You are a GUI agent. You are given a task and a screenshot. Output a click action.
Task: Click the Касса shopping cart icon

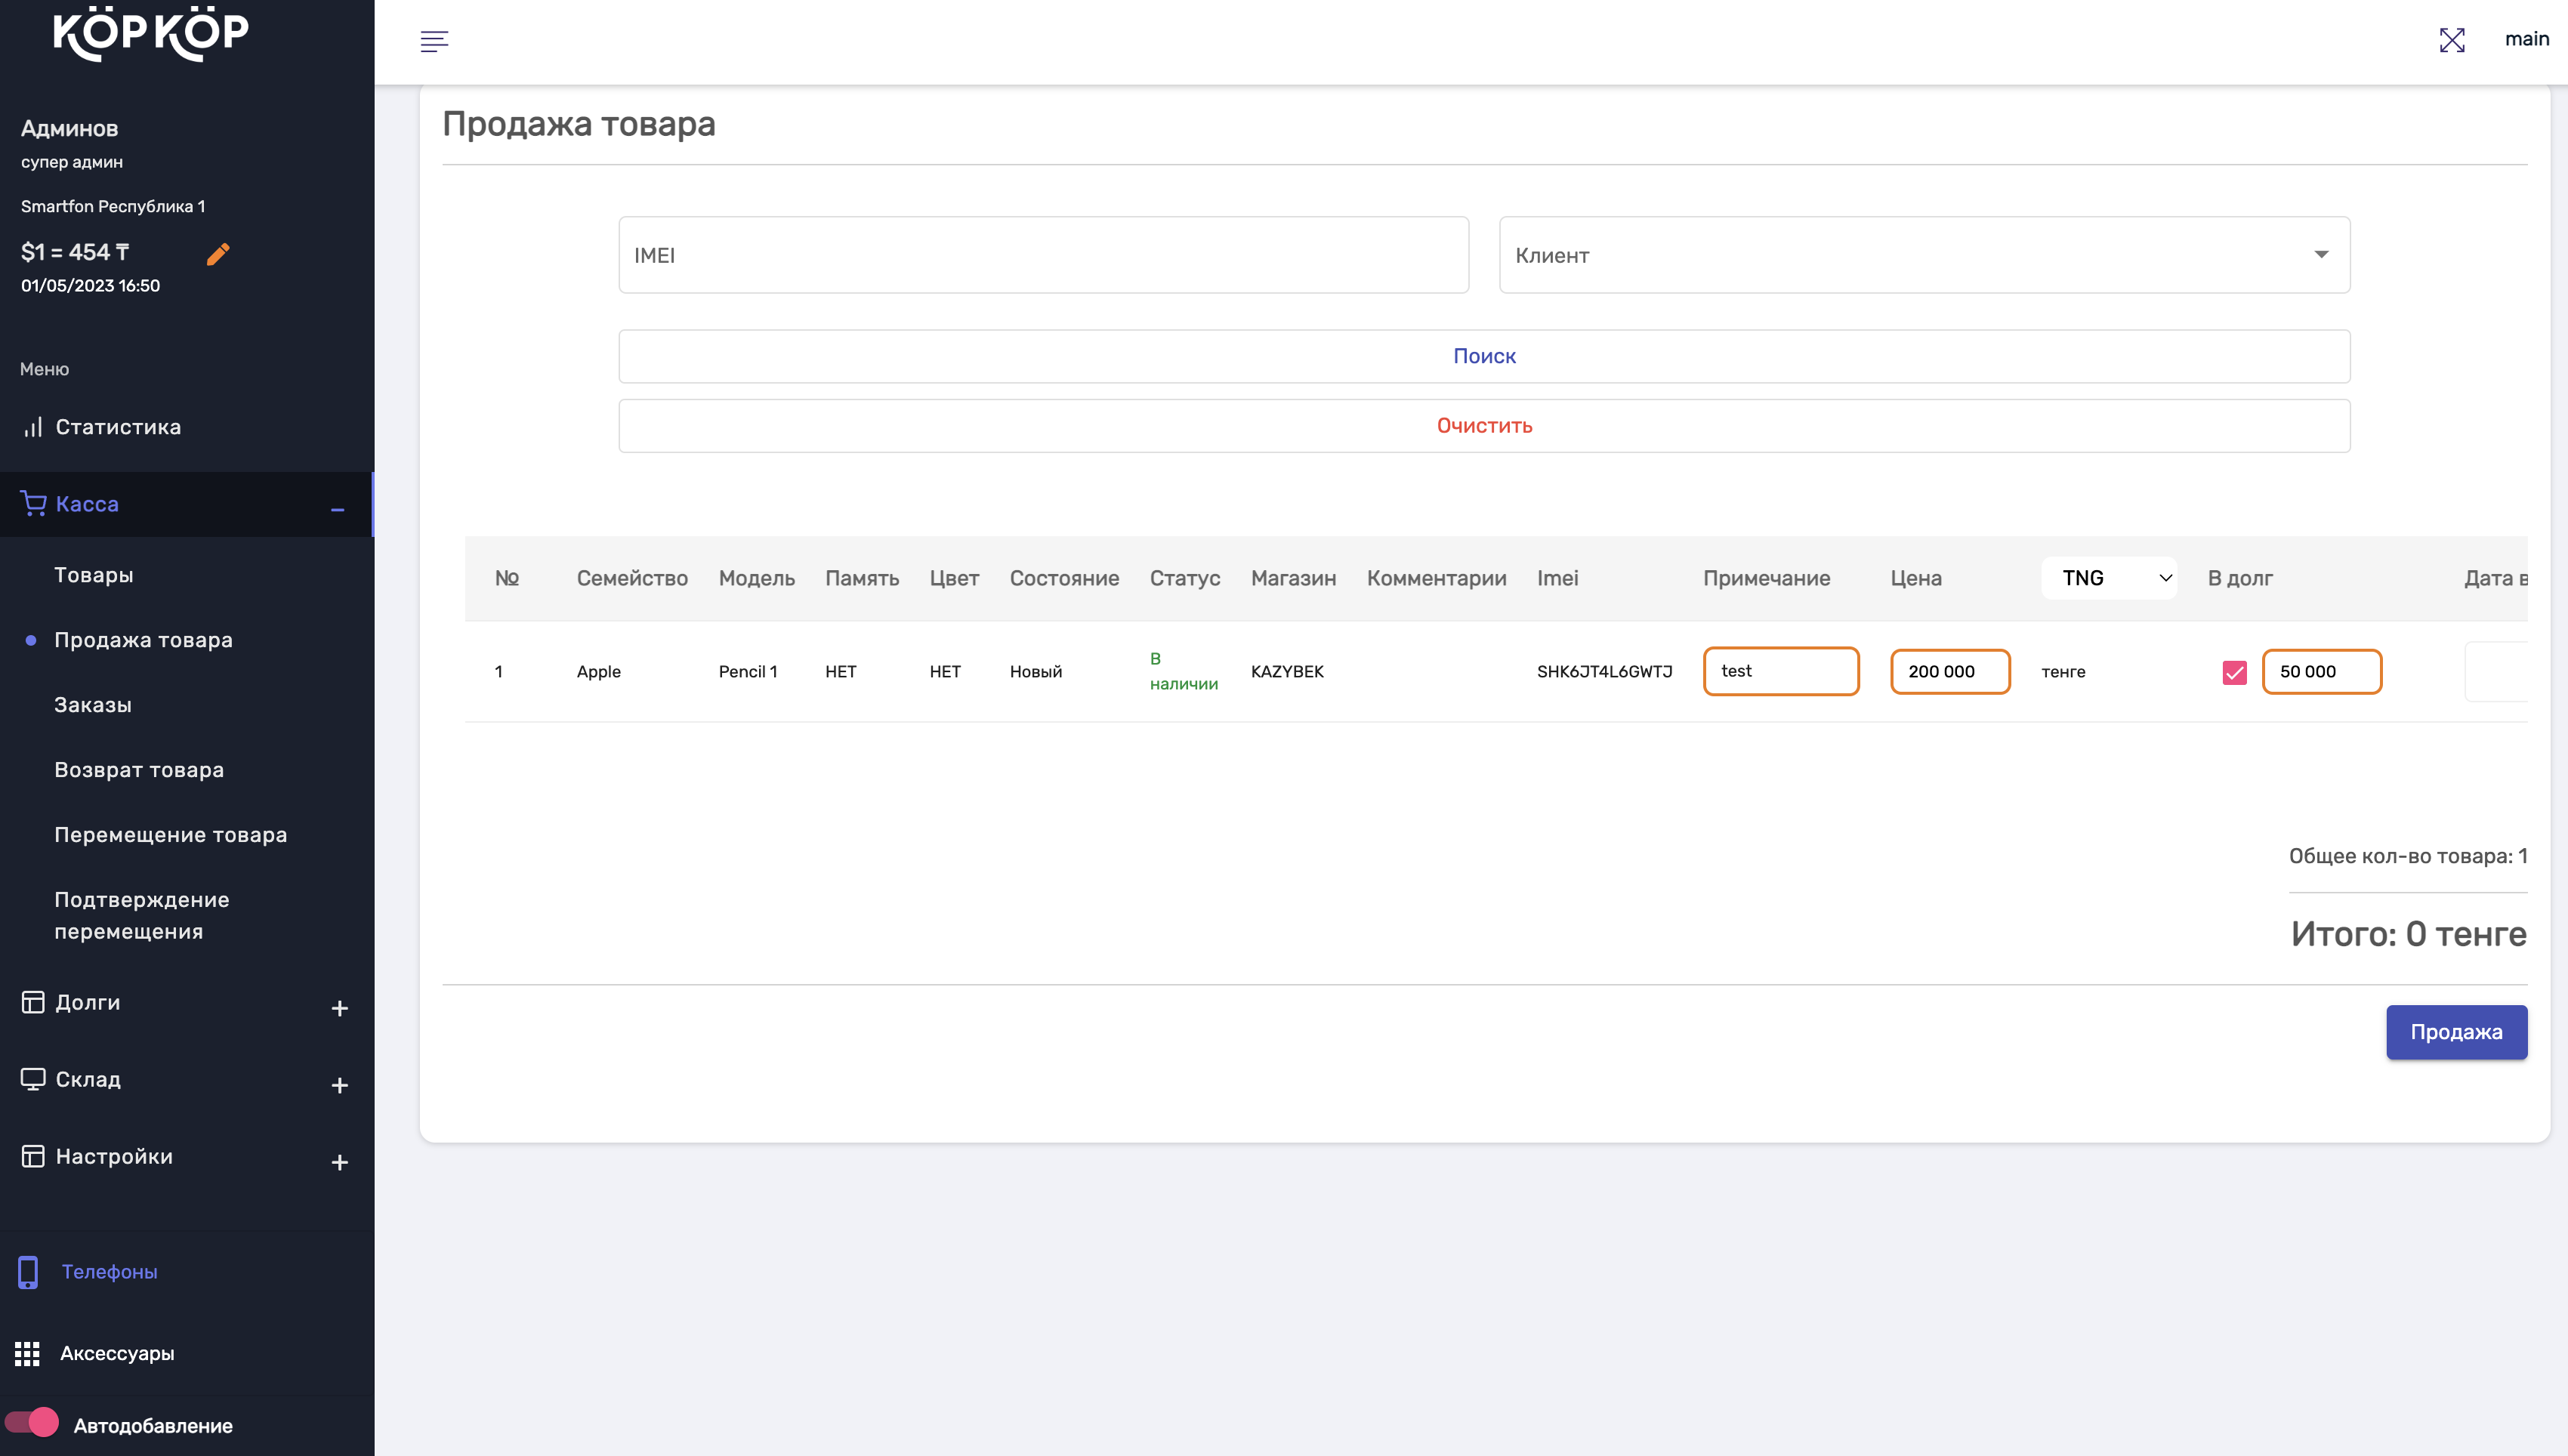(33, 504)
